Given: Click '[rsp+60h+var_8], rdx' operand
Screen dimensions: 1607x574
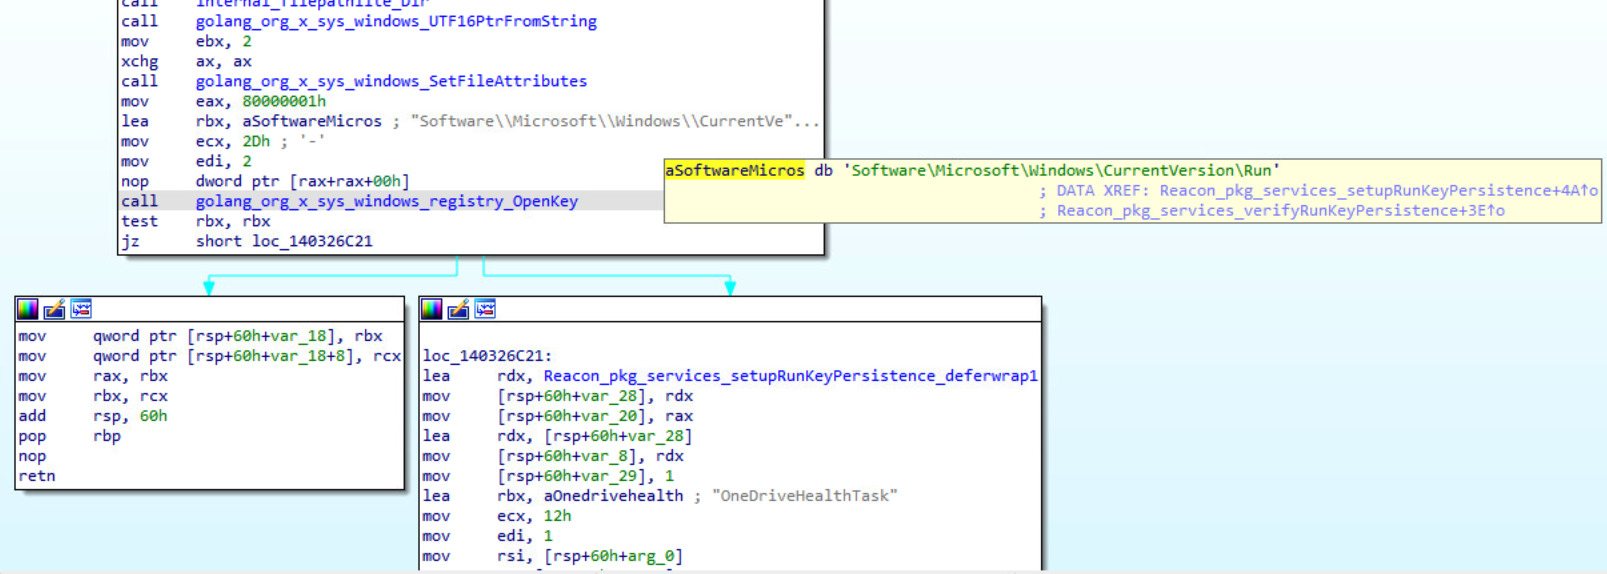Looking at the screenshot, I should (x=590, y=456).
